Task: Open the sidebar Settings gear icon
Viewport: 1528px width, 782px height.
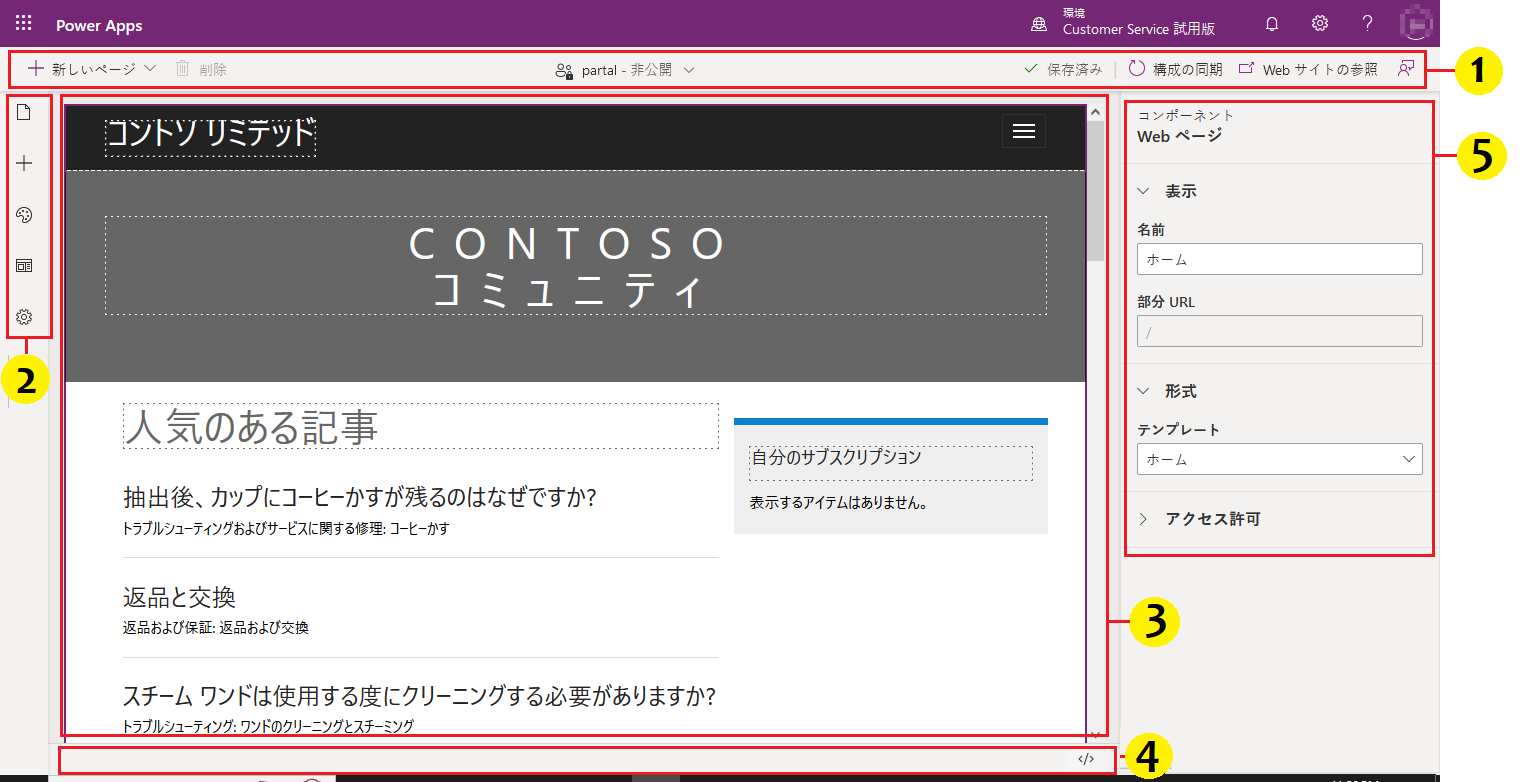Action: (26, 317)
